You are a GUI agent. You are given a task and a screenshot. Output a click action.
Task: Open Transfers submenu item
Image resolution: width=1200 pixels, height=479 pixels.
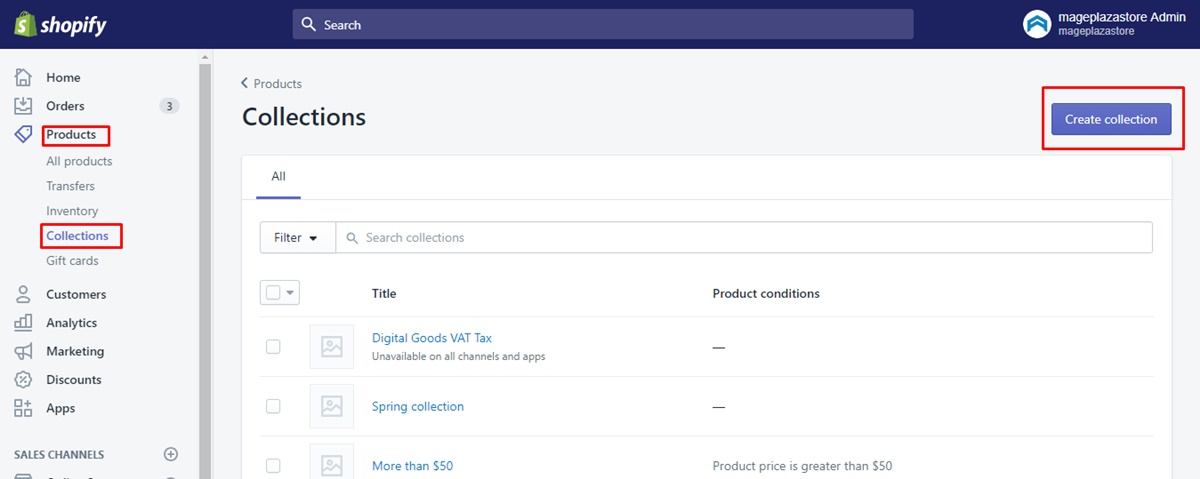(x=70, y=186)
